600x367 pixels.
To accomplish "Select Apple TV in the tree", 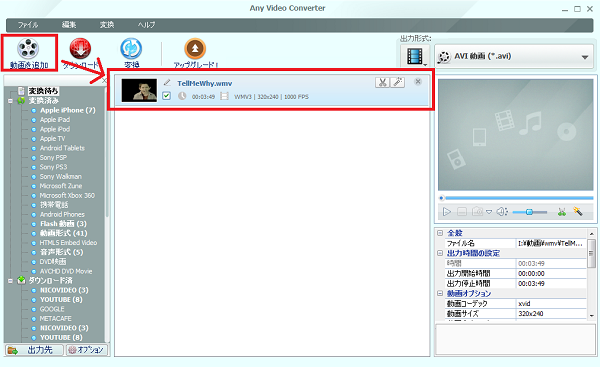I will click(x=53, y=139).
